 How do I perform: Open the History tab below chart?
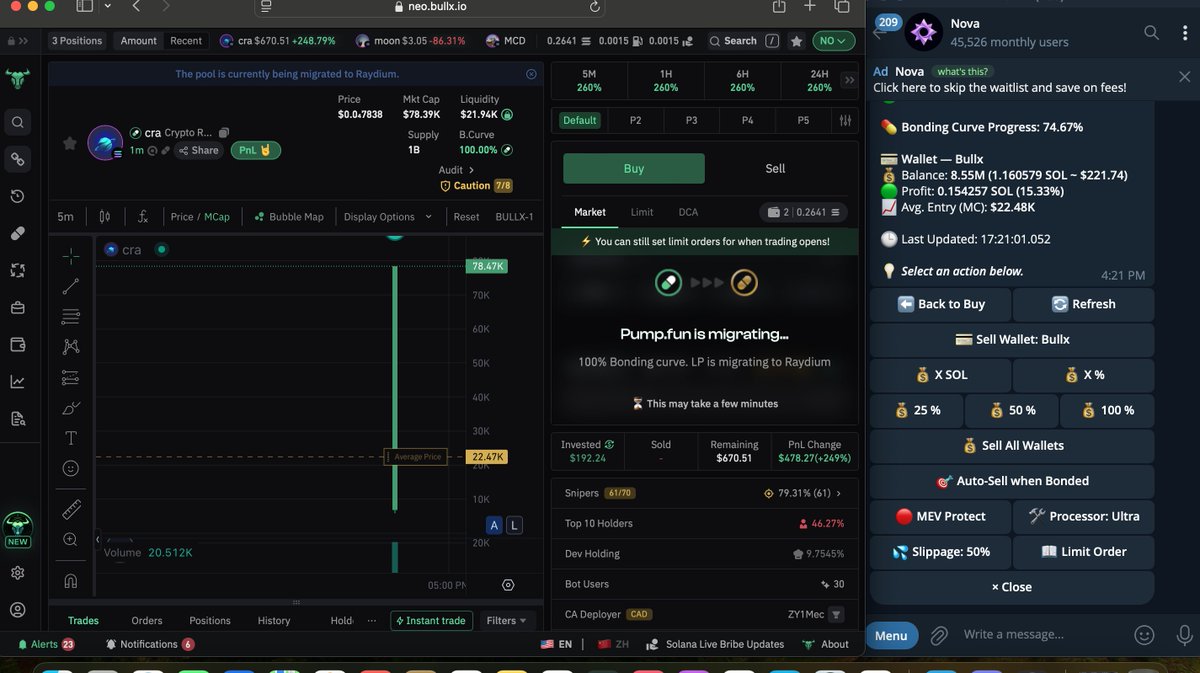[274, 621]
